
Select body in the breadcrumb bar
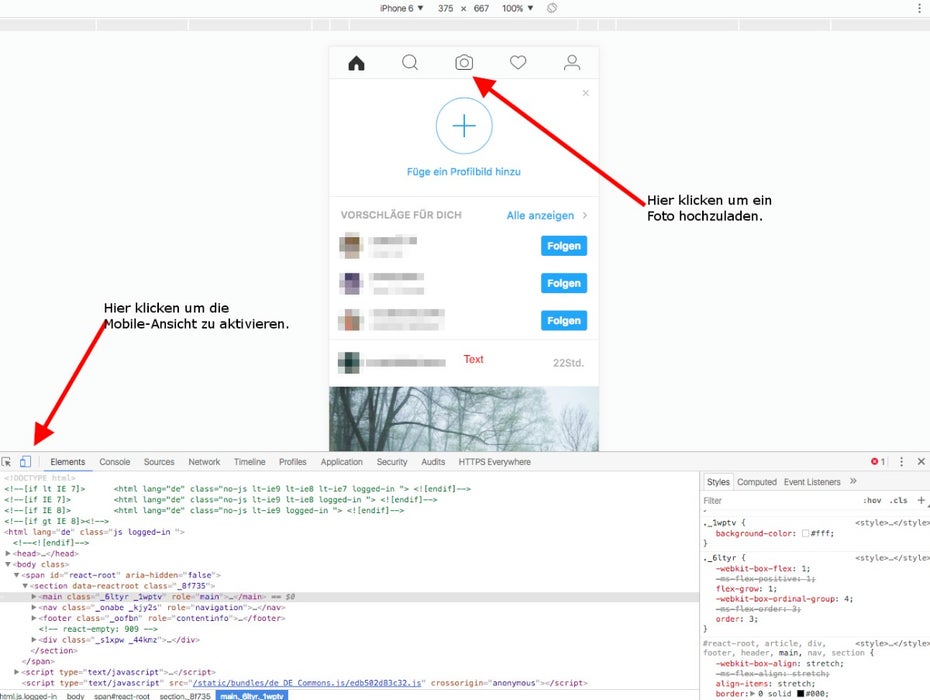pos(75,696)
